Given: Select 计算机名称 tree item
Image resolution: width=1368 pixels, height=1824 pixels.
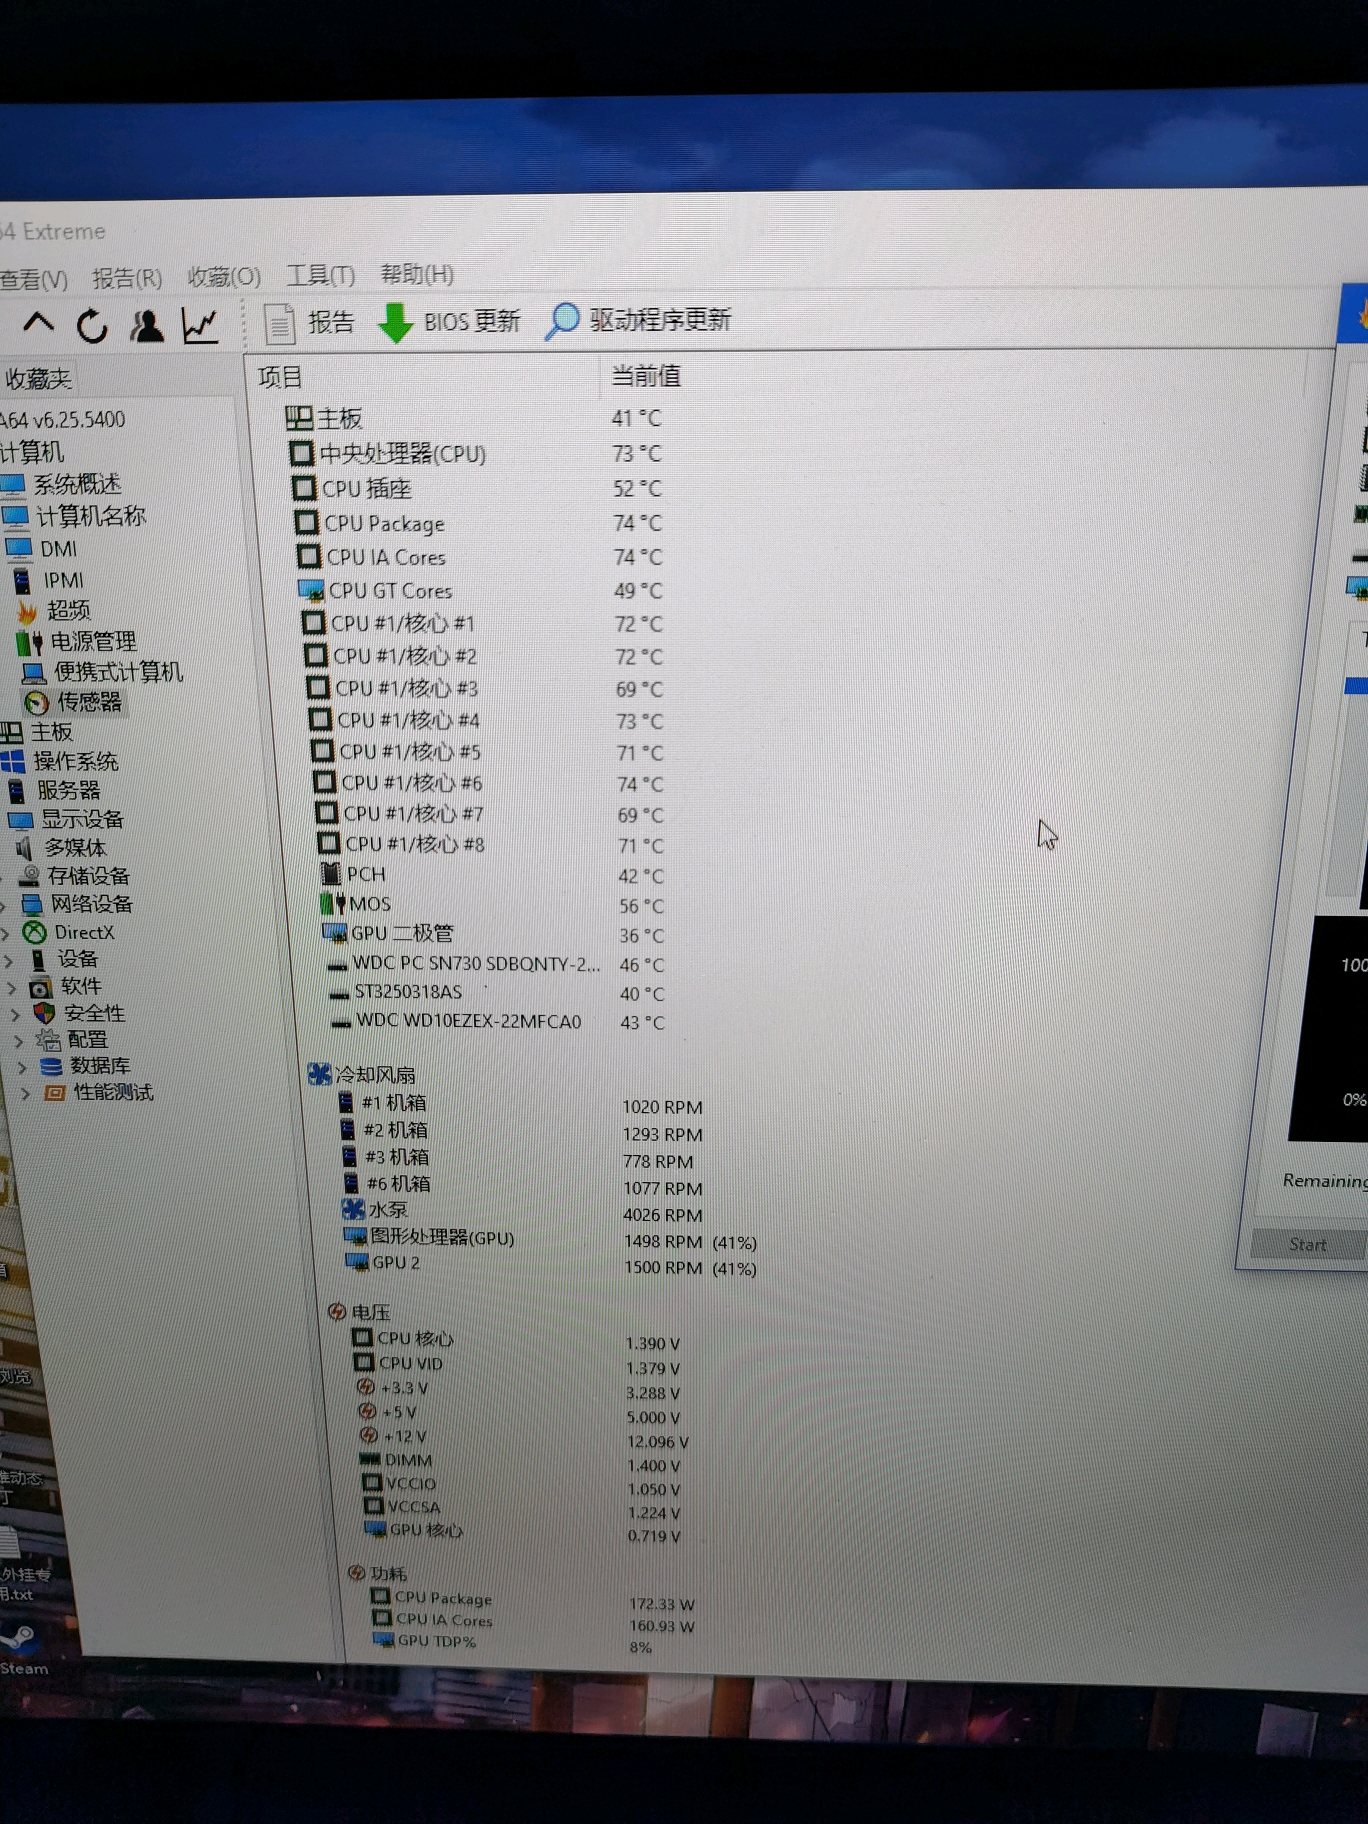Looking at the screenshot, I should [75, 516].
